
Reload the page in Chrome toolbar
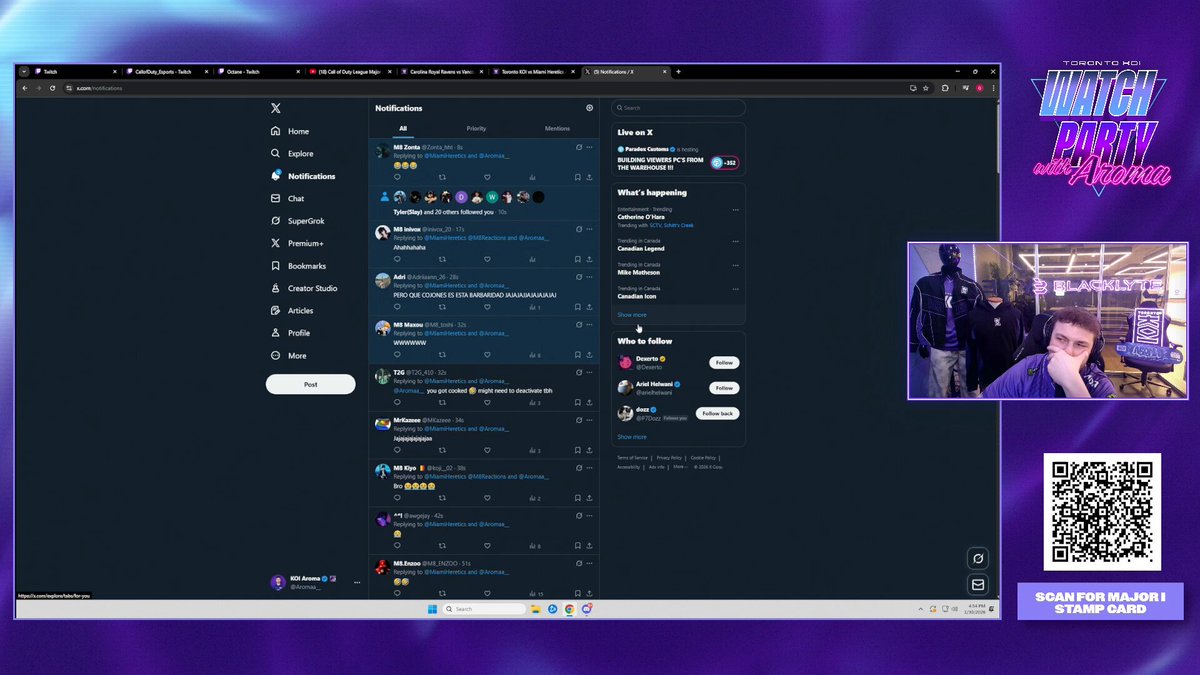(x=53, y=88)
